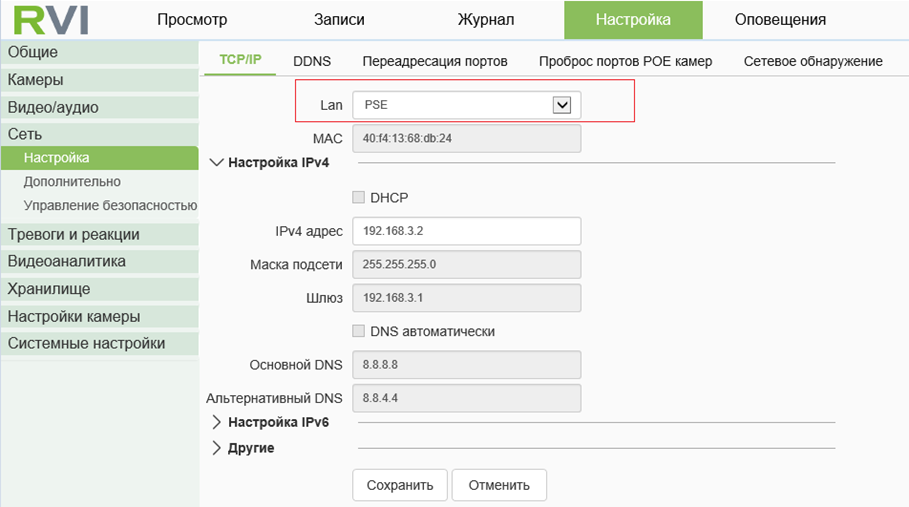The height and width of the screenshot is (507, 909).
Task: Open Проброс портов POE камер tab
Action: tap(625, 61)
